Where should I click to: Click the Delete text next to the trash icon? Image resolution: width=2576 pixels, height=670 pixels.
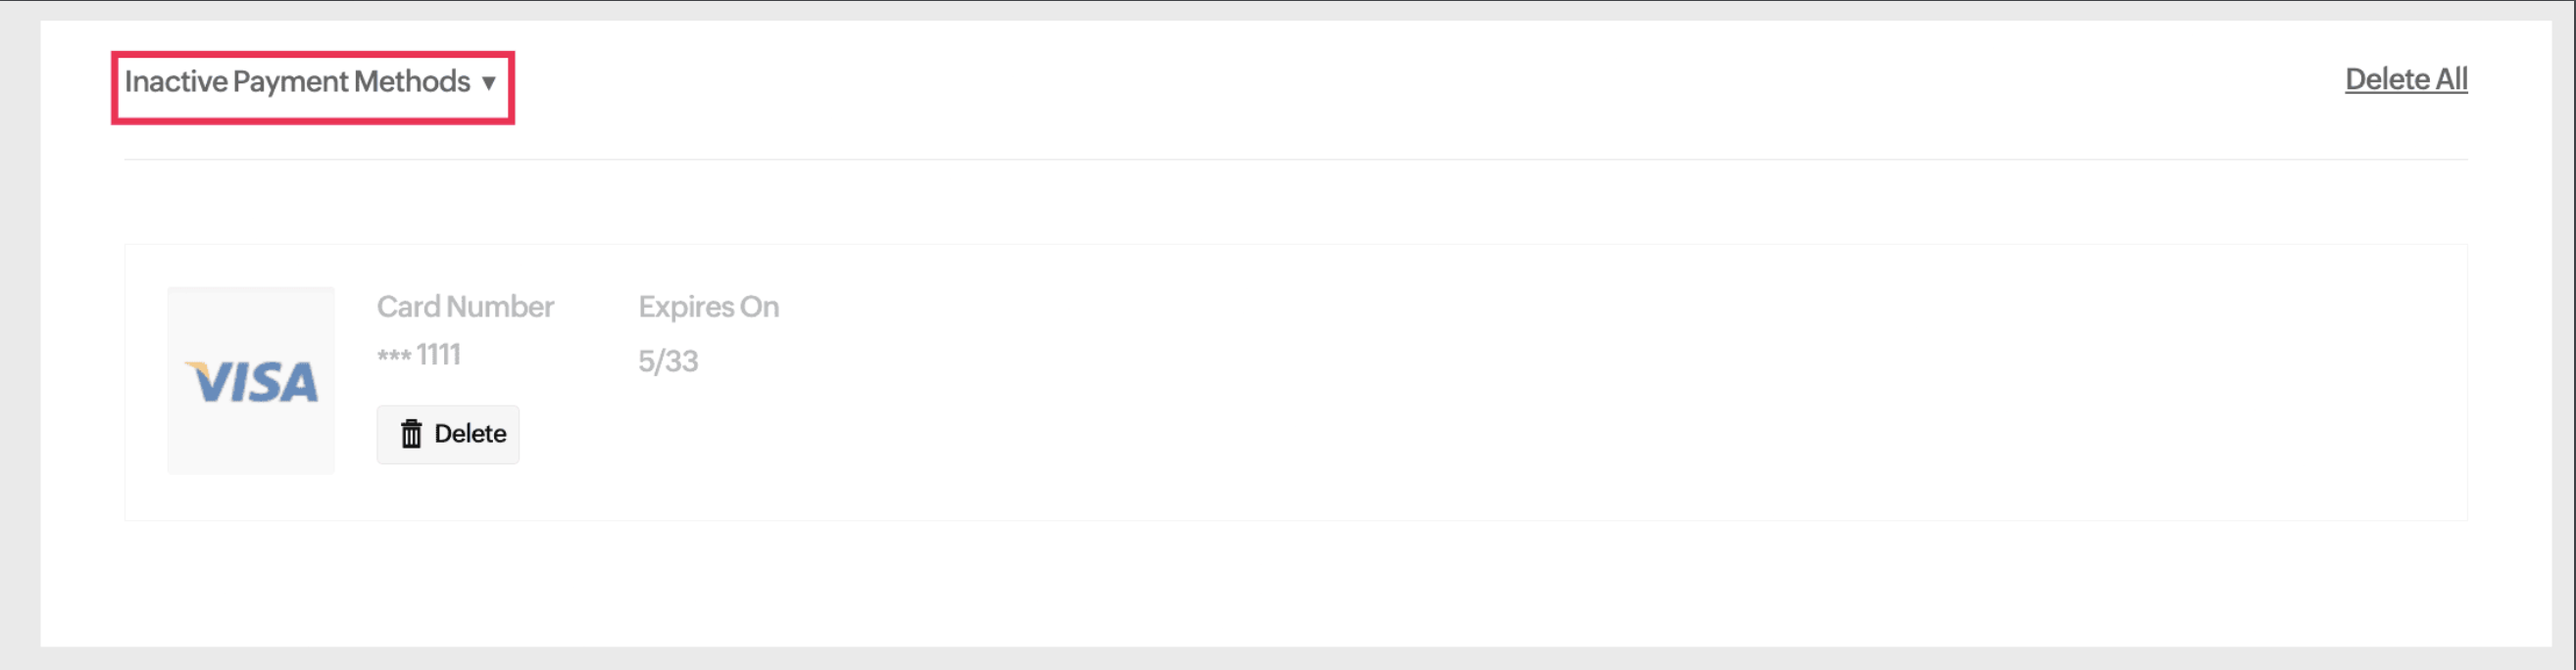[470, 434]
